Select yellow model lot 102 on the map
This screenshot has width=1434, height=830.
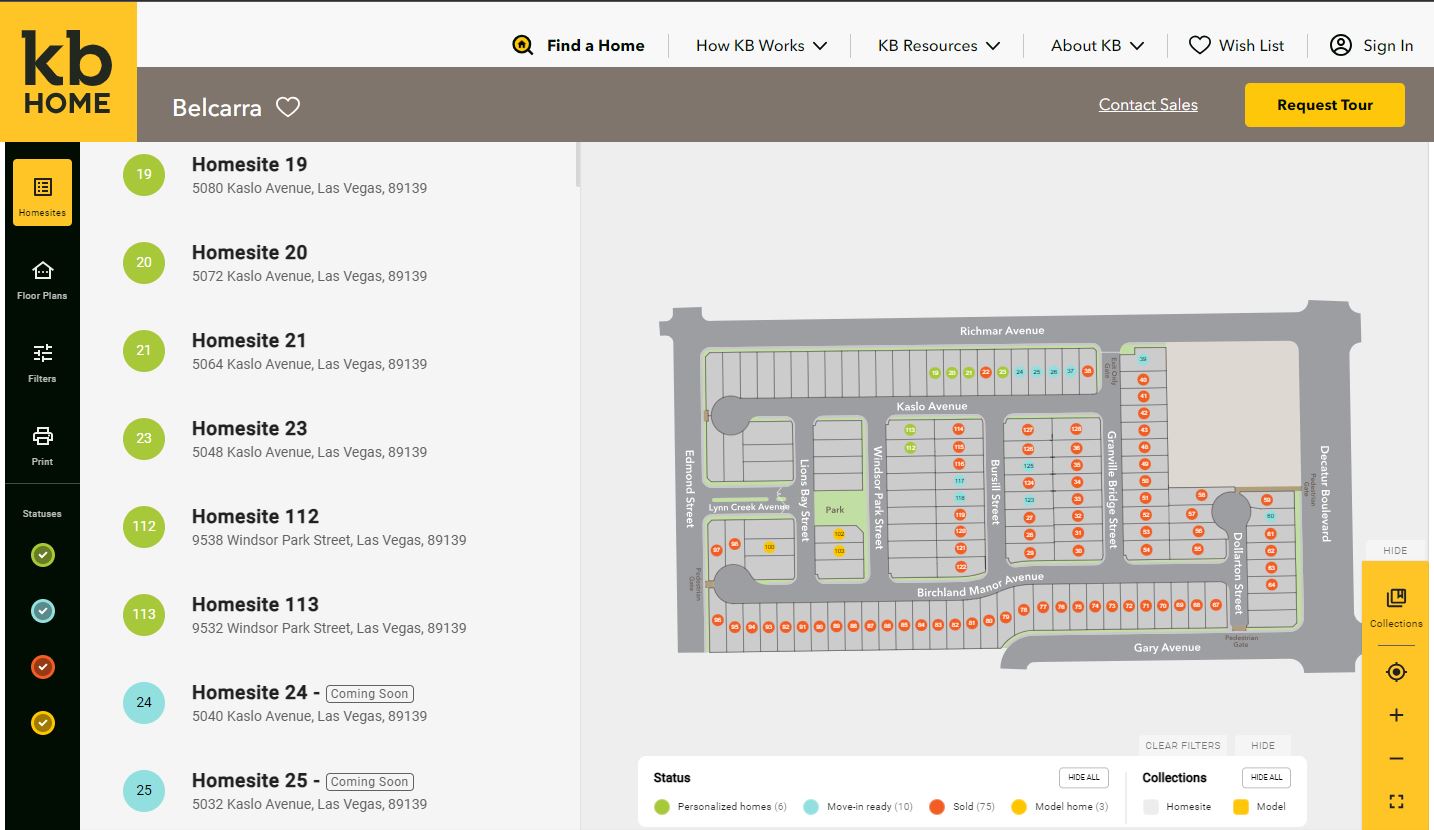pyautogui.click(x=839, y=534)
